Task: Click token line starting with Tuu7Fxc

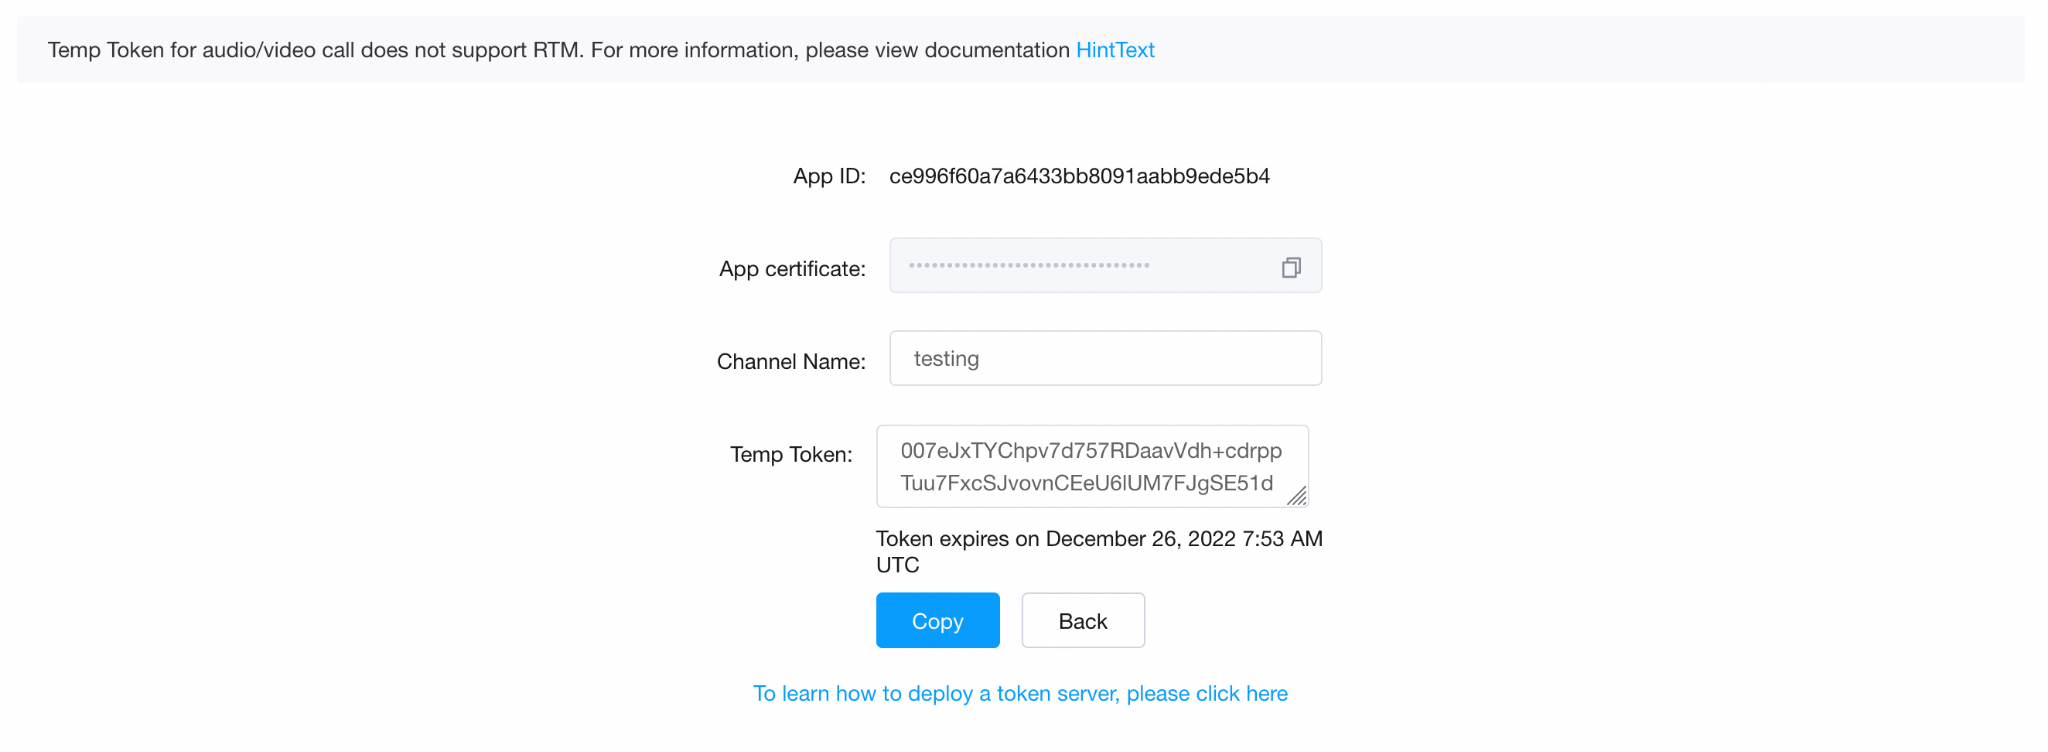Action: click(x=1086, y=484)
